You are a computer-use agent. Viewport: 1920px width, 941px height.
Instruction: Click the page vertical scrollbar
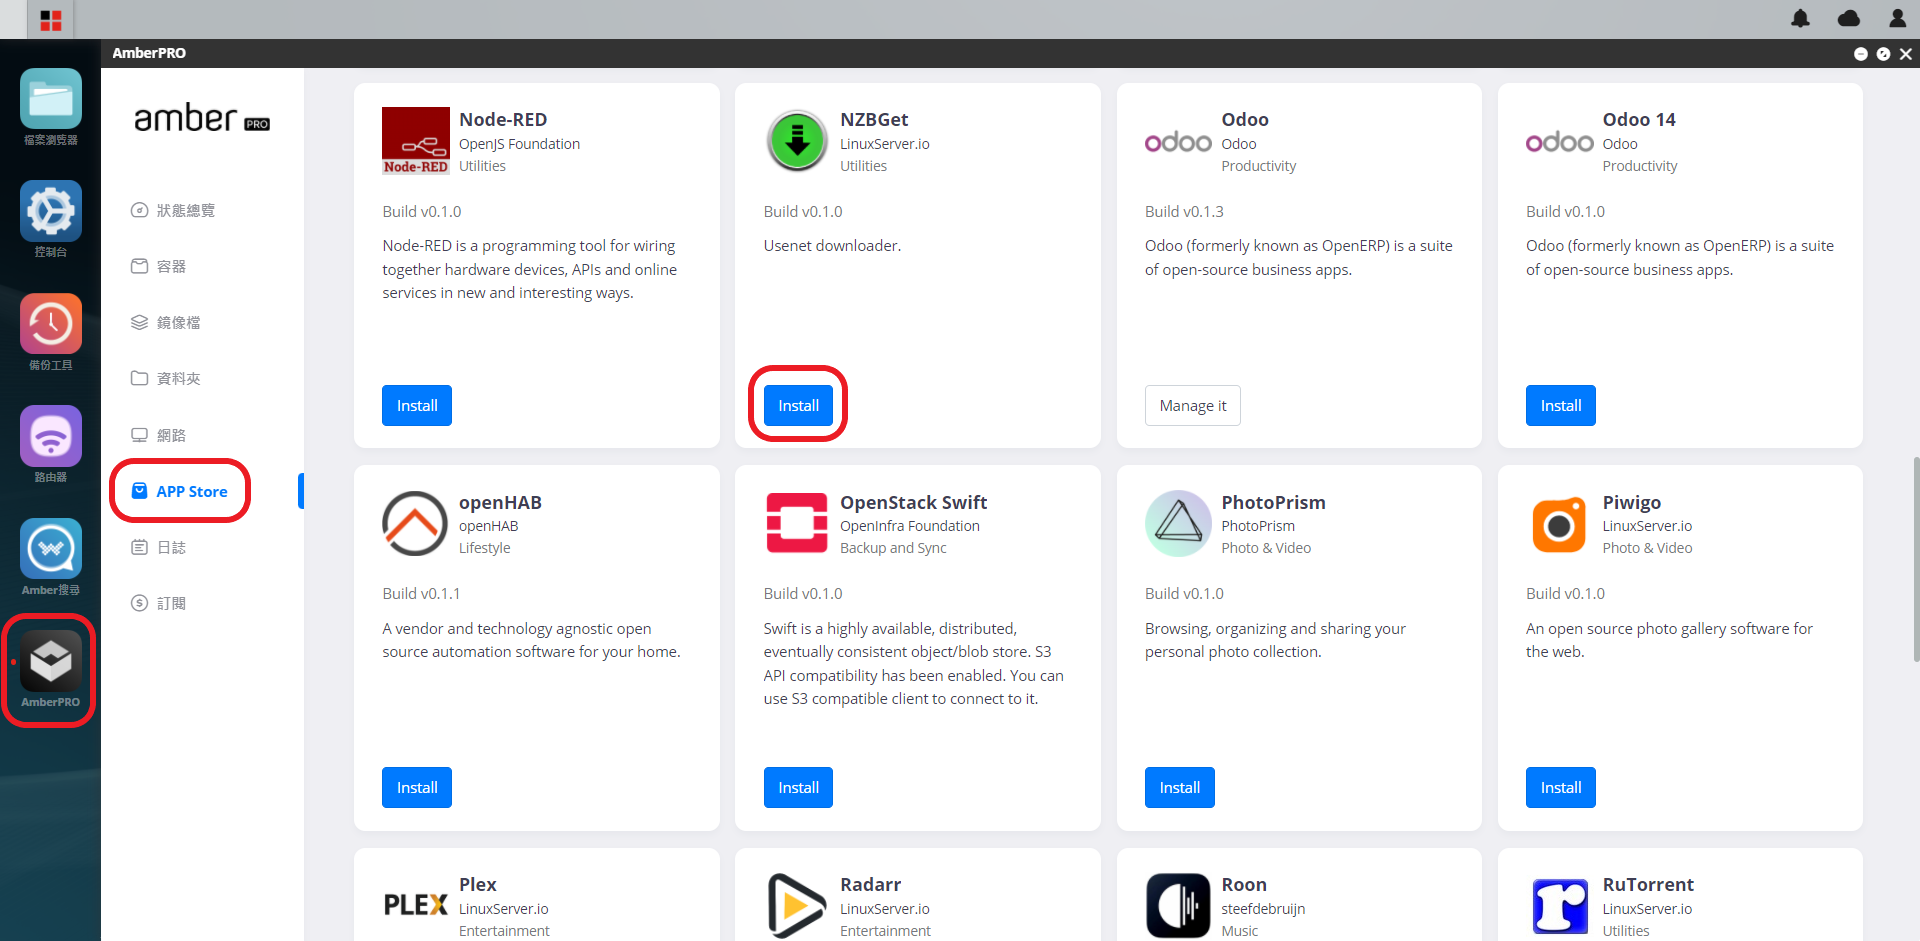pyautogui.click(x=1915, y=560)
